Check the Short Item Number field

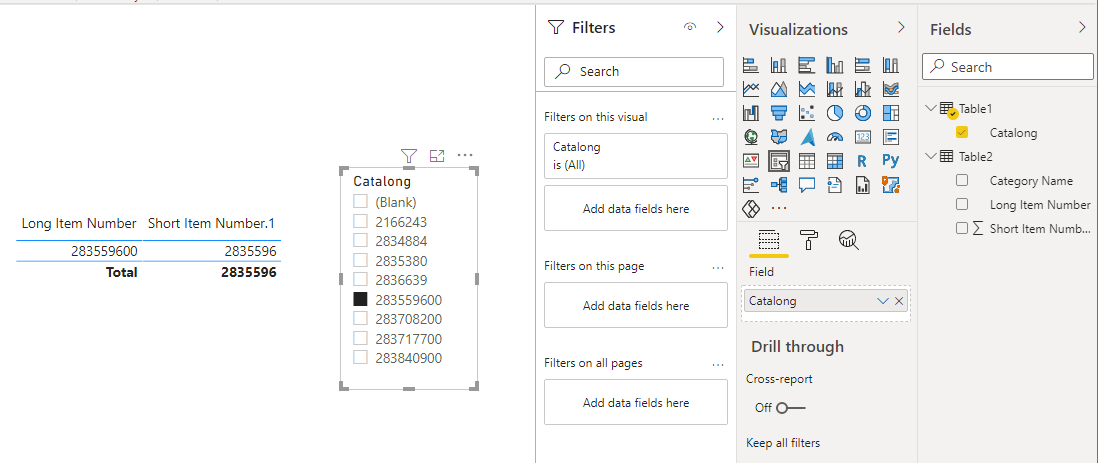click(961, 228)
